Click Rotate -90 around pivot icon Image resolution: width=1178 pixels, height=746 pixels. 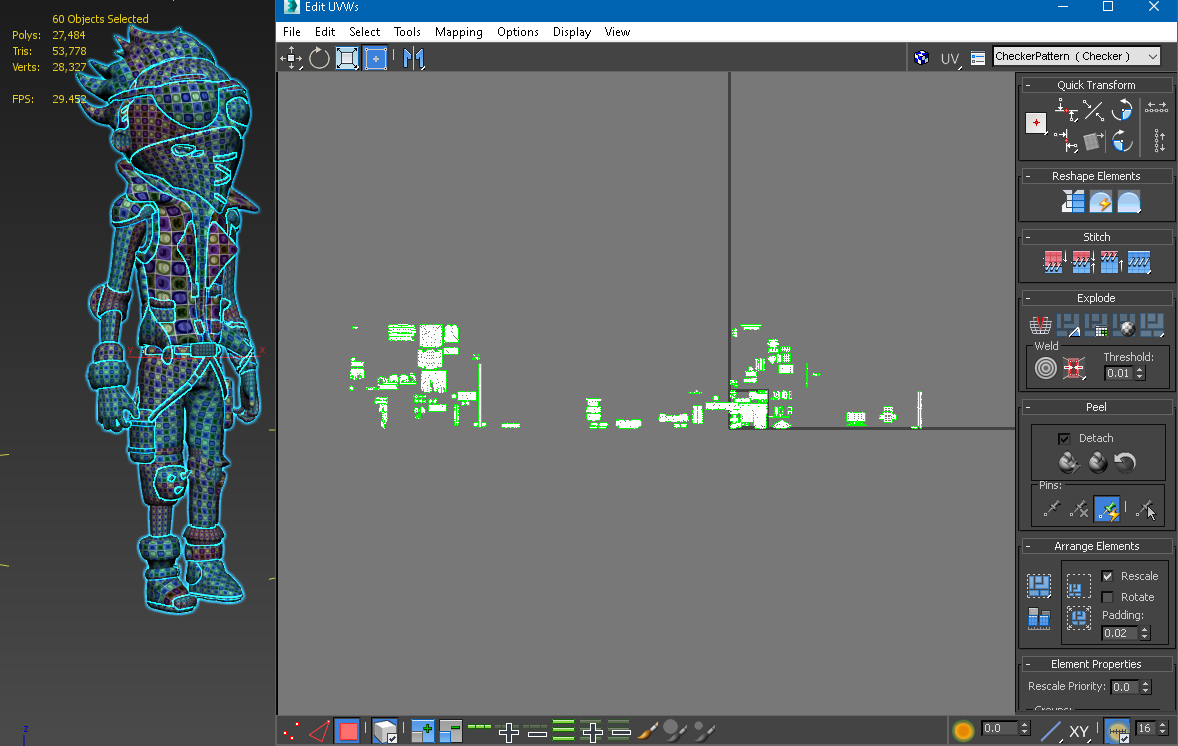click(1122, 140)
